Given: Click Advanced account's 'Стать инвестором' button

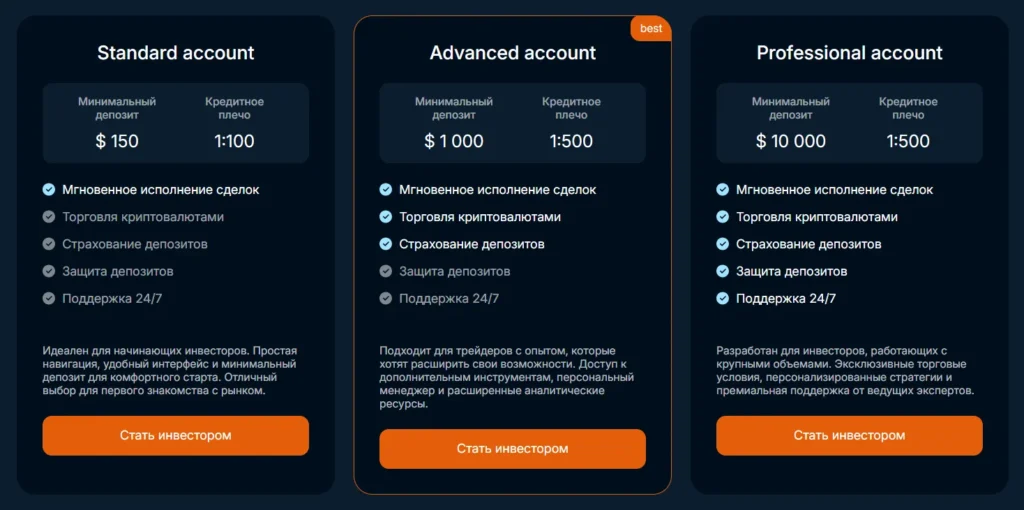Looking at the screenshot, I should (512, 449).
